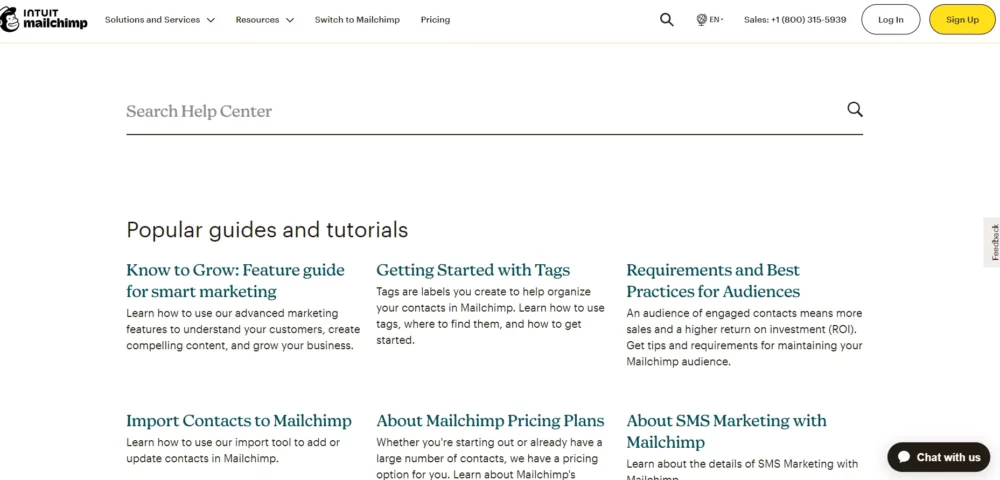Open About Mailchimp Pricing Plans article
The image size is (1000, 480).
click(490, 421)
